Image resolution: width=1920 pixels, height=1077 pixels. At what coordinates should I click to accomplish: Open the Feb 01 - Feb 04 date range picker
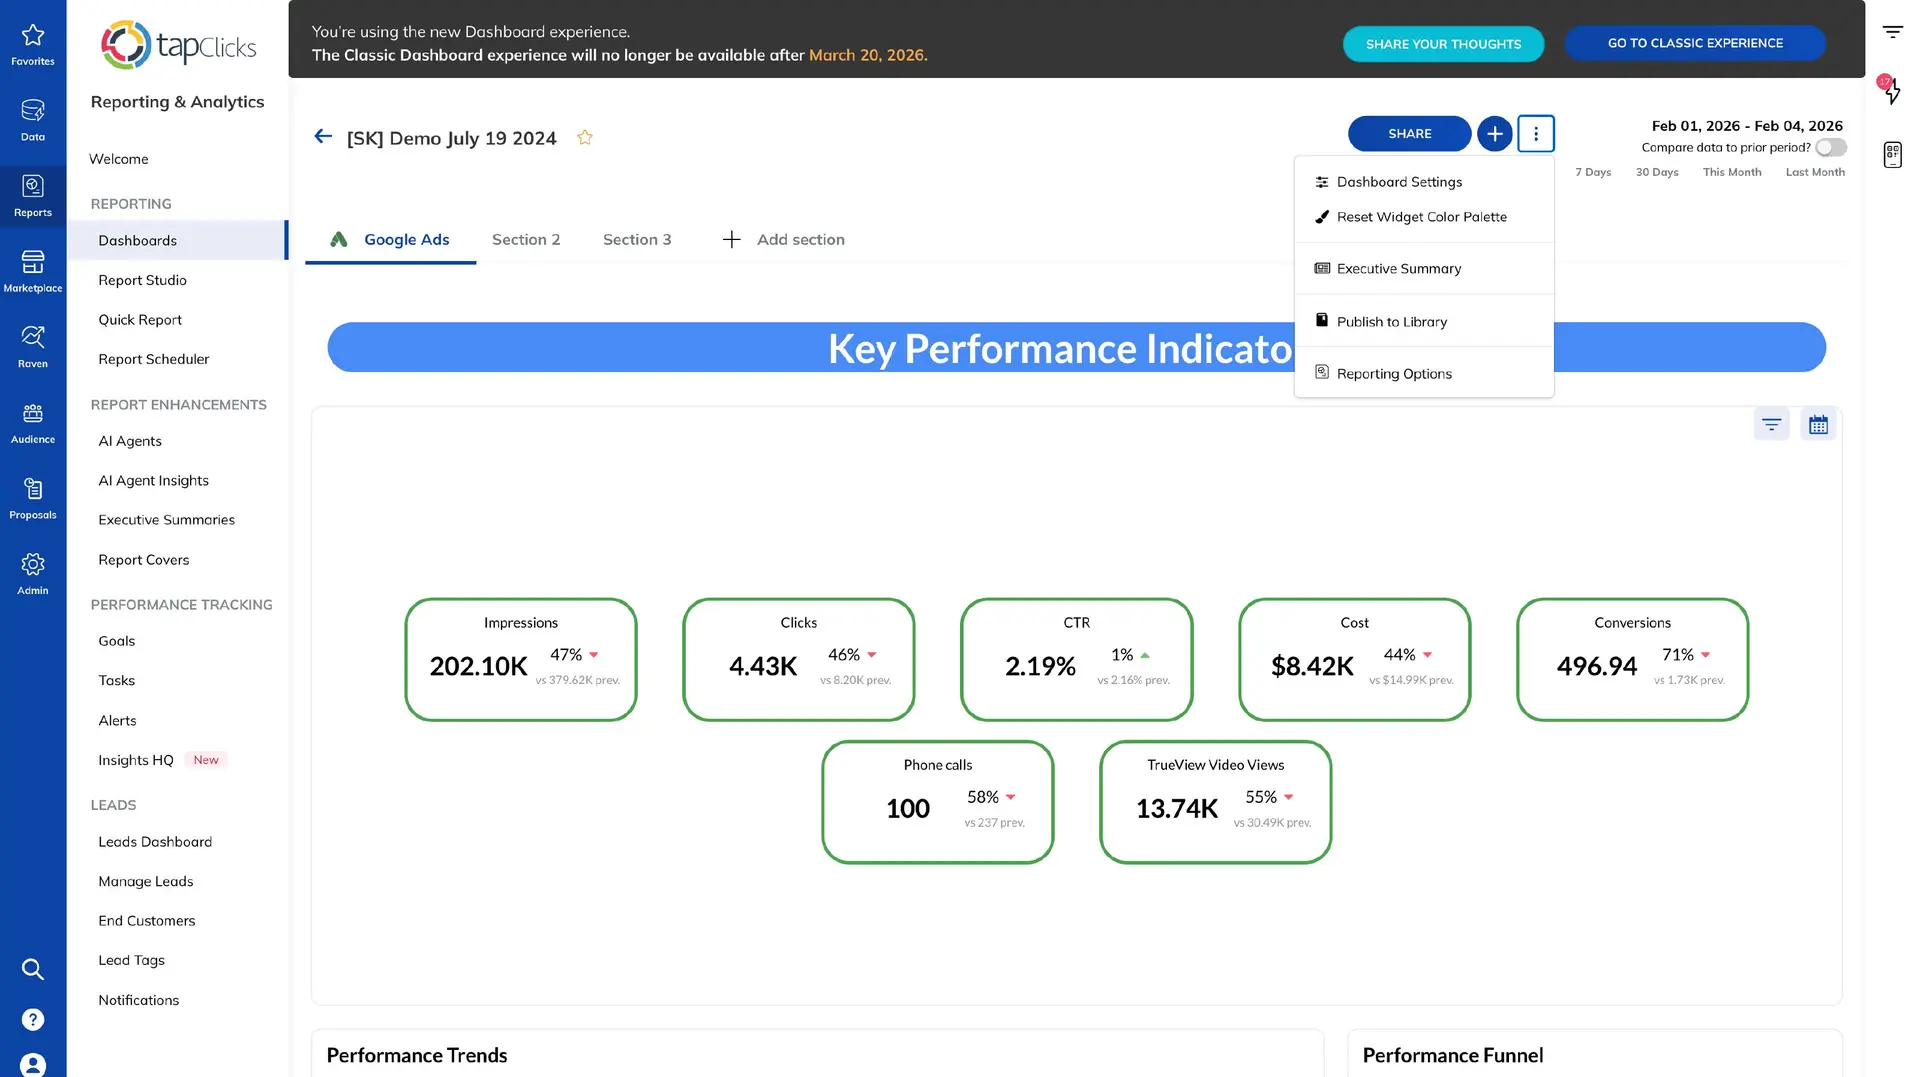[1747, 126]
